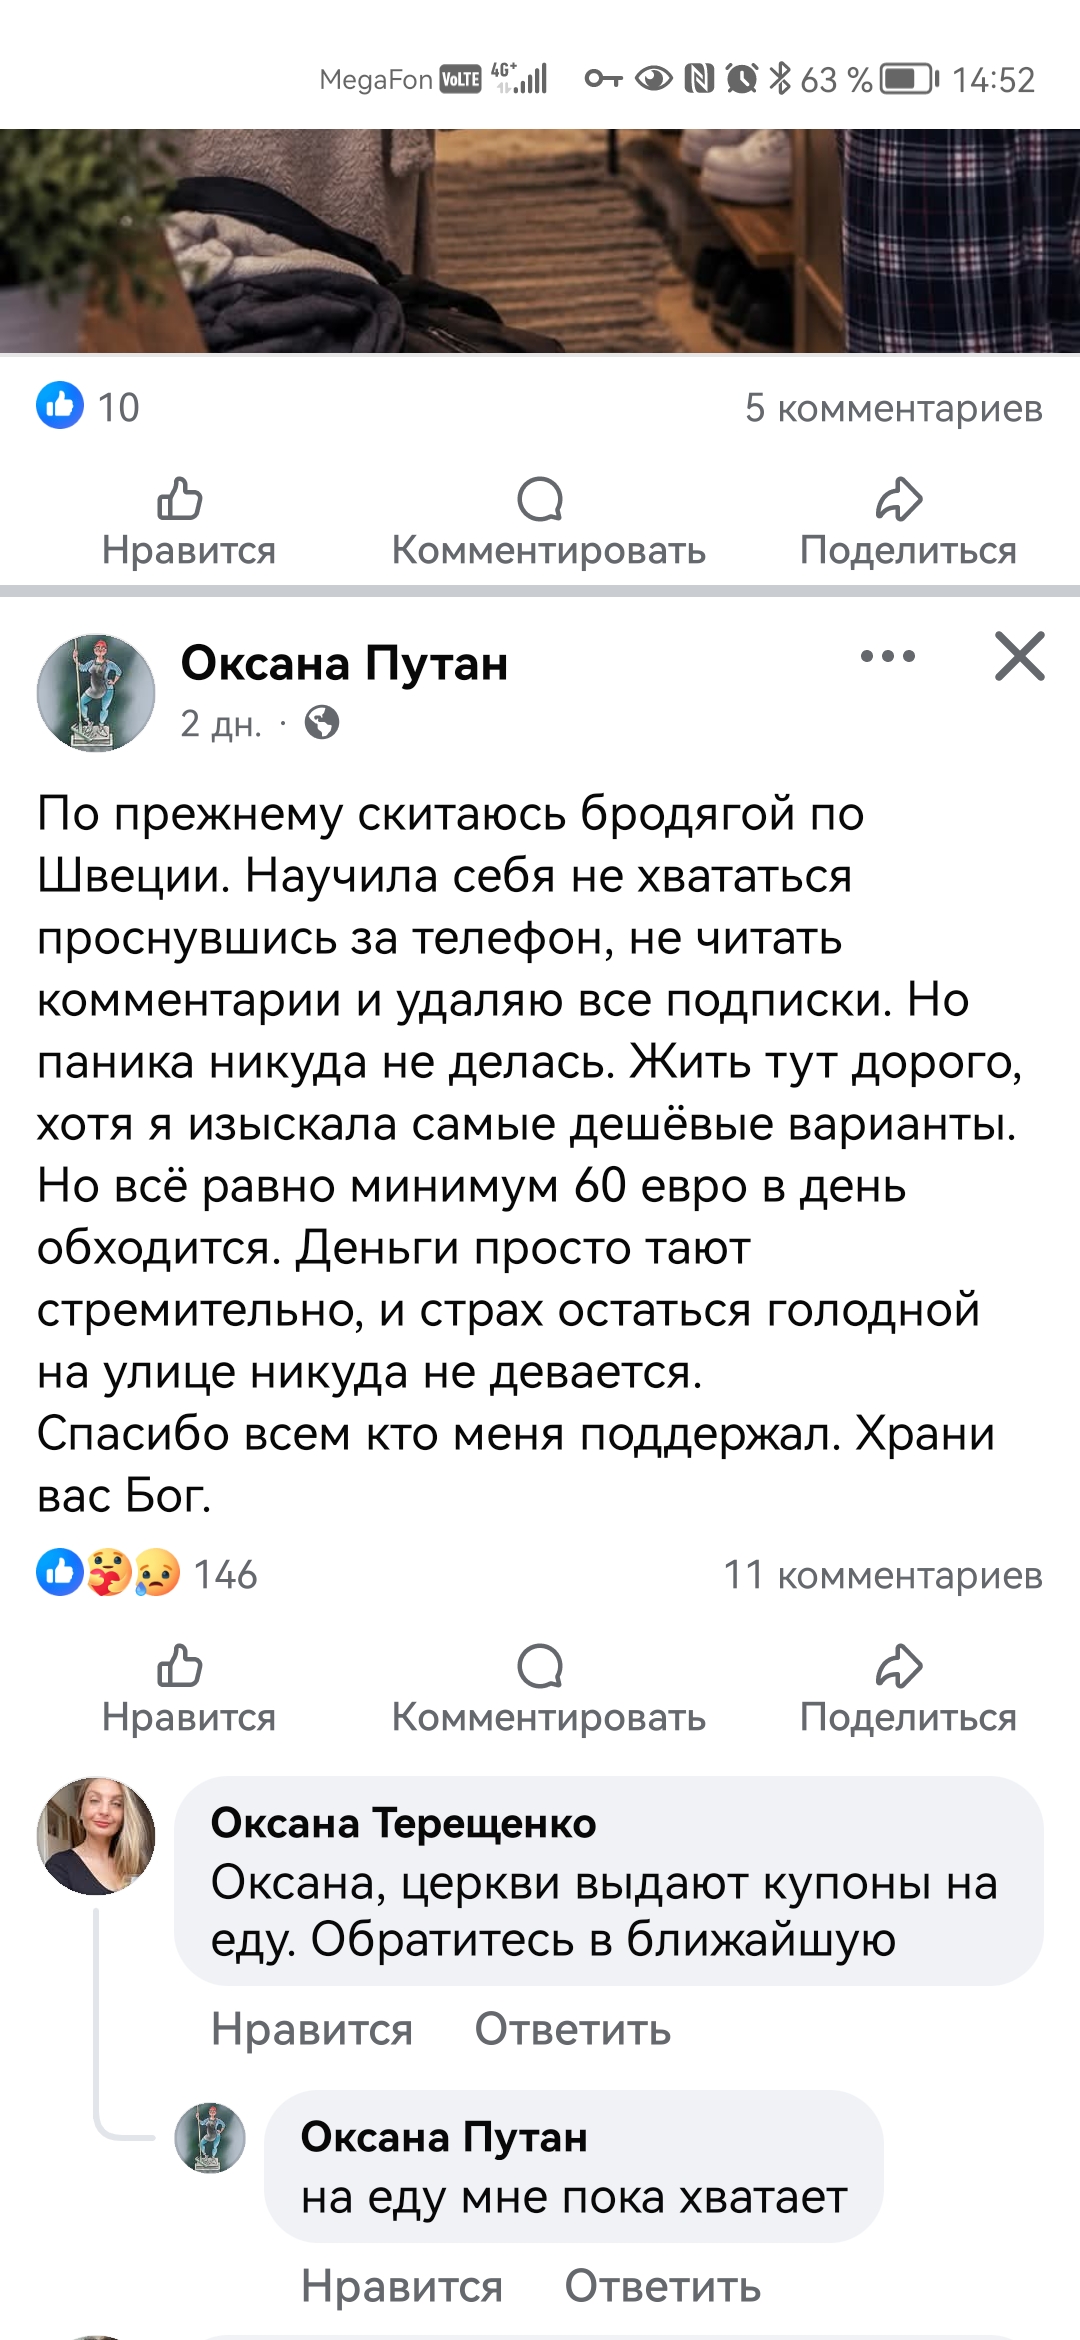Viewport: 1080px width, 2340px height.
Task: Open top post photo with plaid fabric
Action: pos(540,240)
